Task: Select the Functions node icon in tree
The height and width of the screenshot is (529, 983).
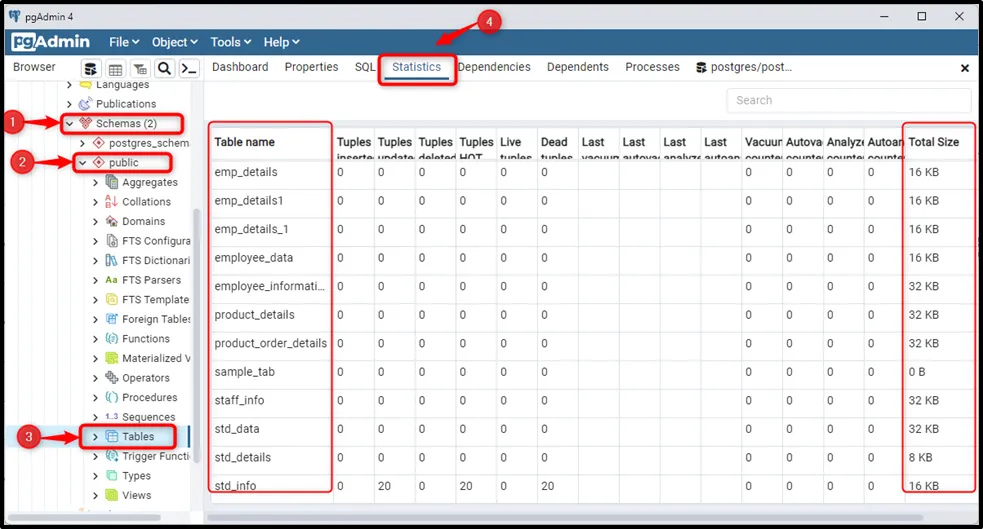Action: pyautogui.click(x=112, y=339)
